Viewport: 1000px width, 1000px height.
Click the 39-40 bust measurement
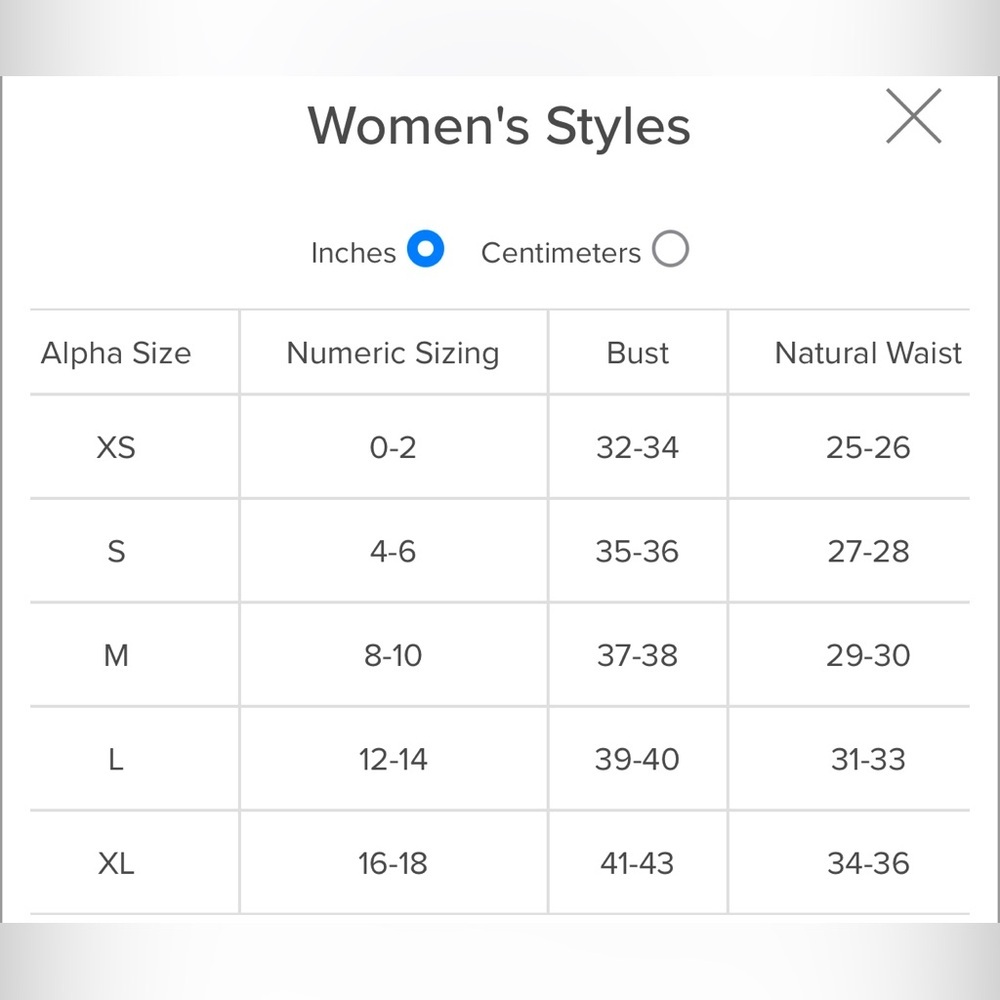point(637,759)
